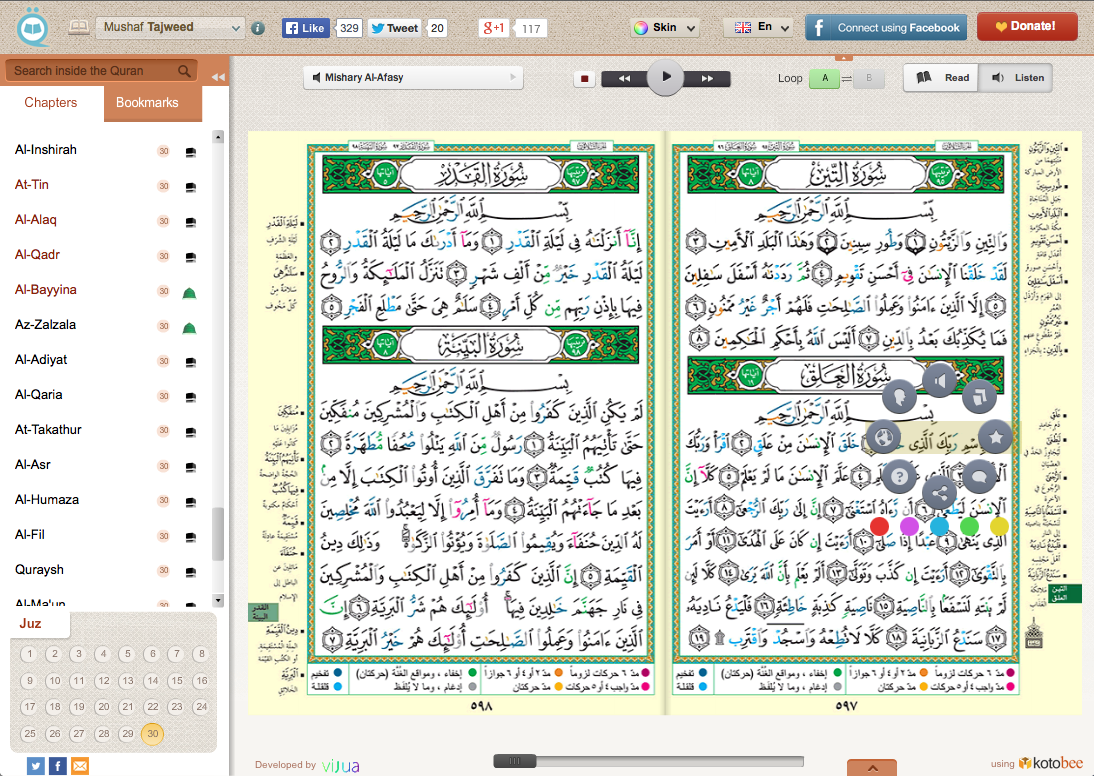Click the page slider handle at bottom
1094x776 pixels.
[x=514, y=761]
